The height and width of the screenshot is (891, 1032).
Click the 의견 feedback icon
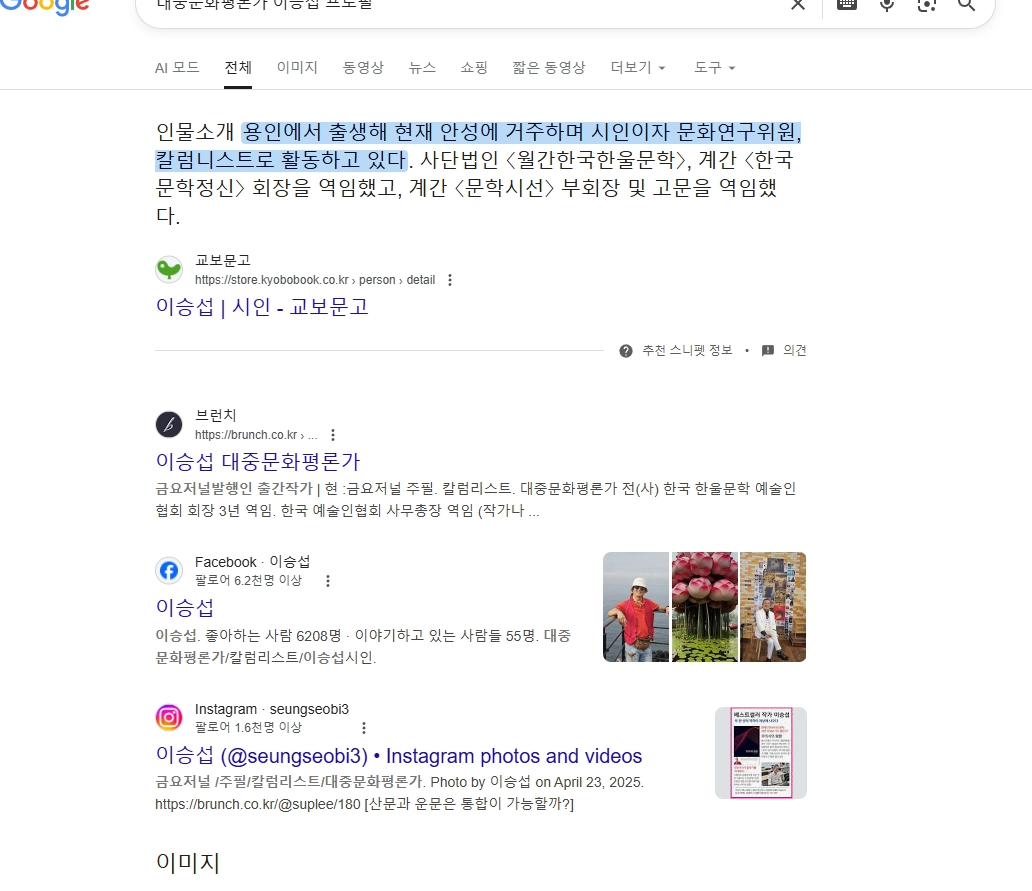click(x=768, y=351)
